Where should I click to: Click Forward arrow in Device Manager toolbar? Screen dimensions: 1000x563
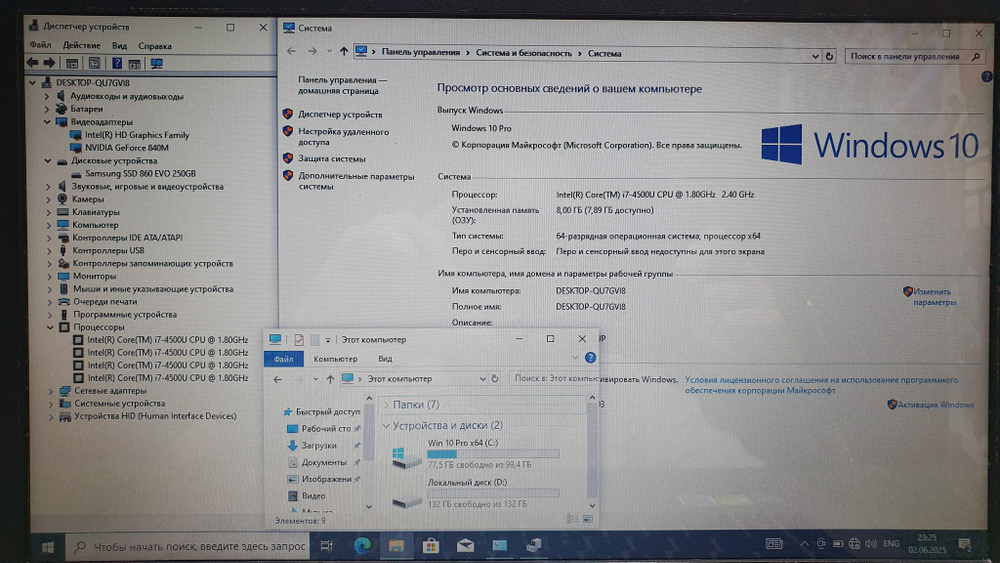(x=49, y=63)
